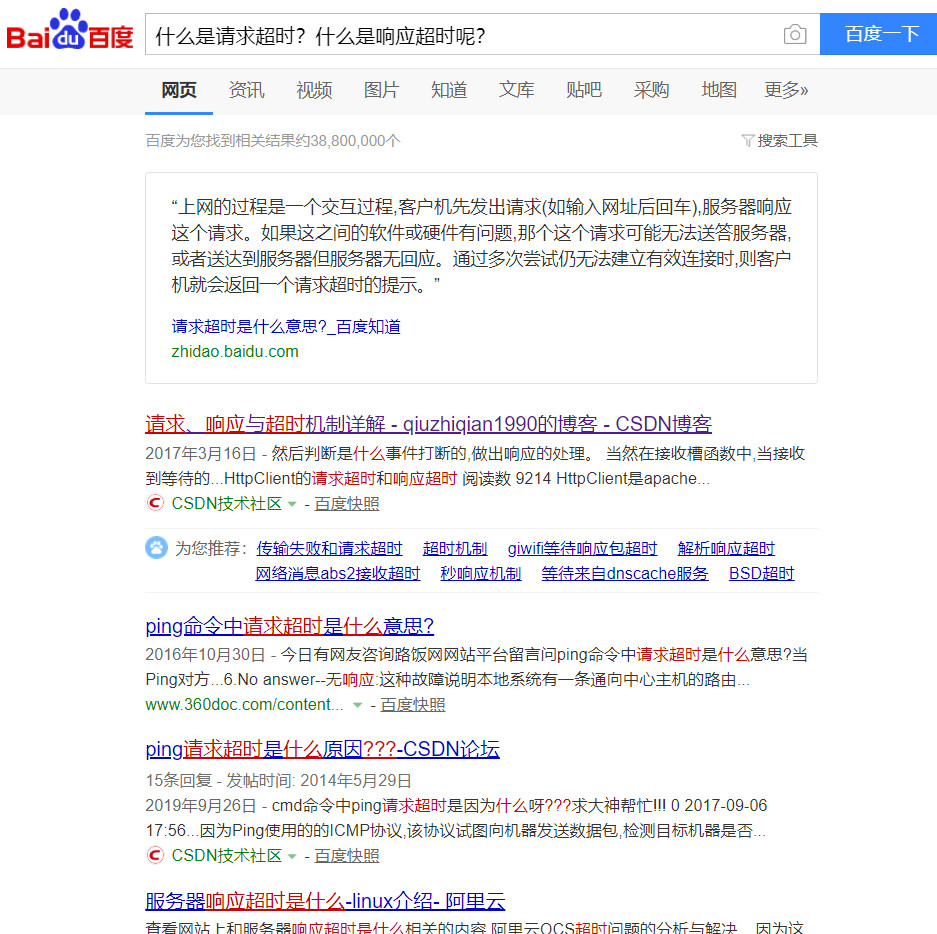The image size is (937, 934).
Task: Click recommendation 等待来自dnscache服务
Action: [624, 573]
